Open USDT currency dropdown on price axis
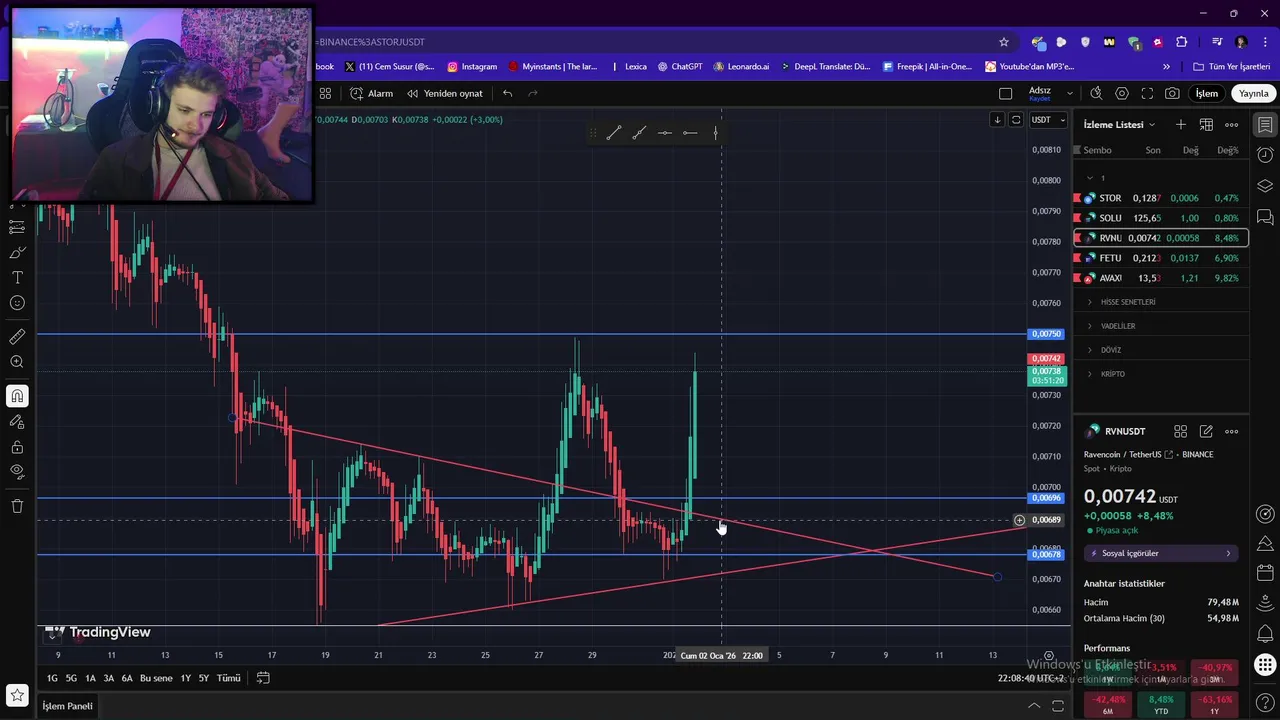 click(x=1048, y=120)
